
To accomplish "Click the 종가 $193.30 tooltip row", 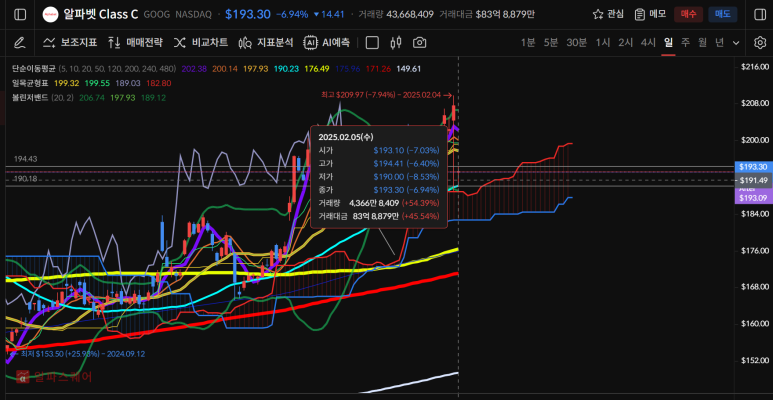I will coord(379,189).
